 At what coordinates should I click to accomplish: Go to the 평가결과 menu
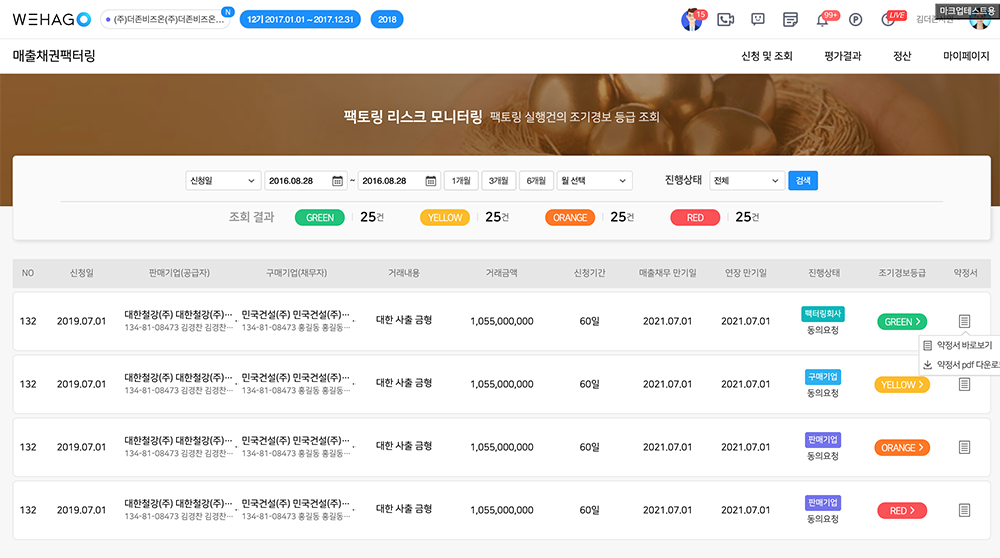coord(842,56)
